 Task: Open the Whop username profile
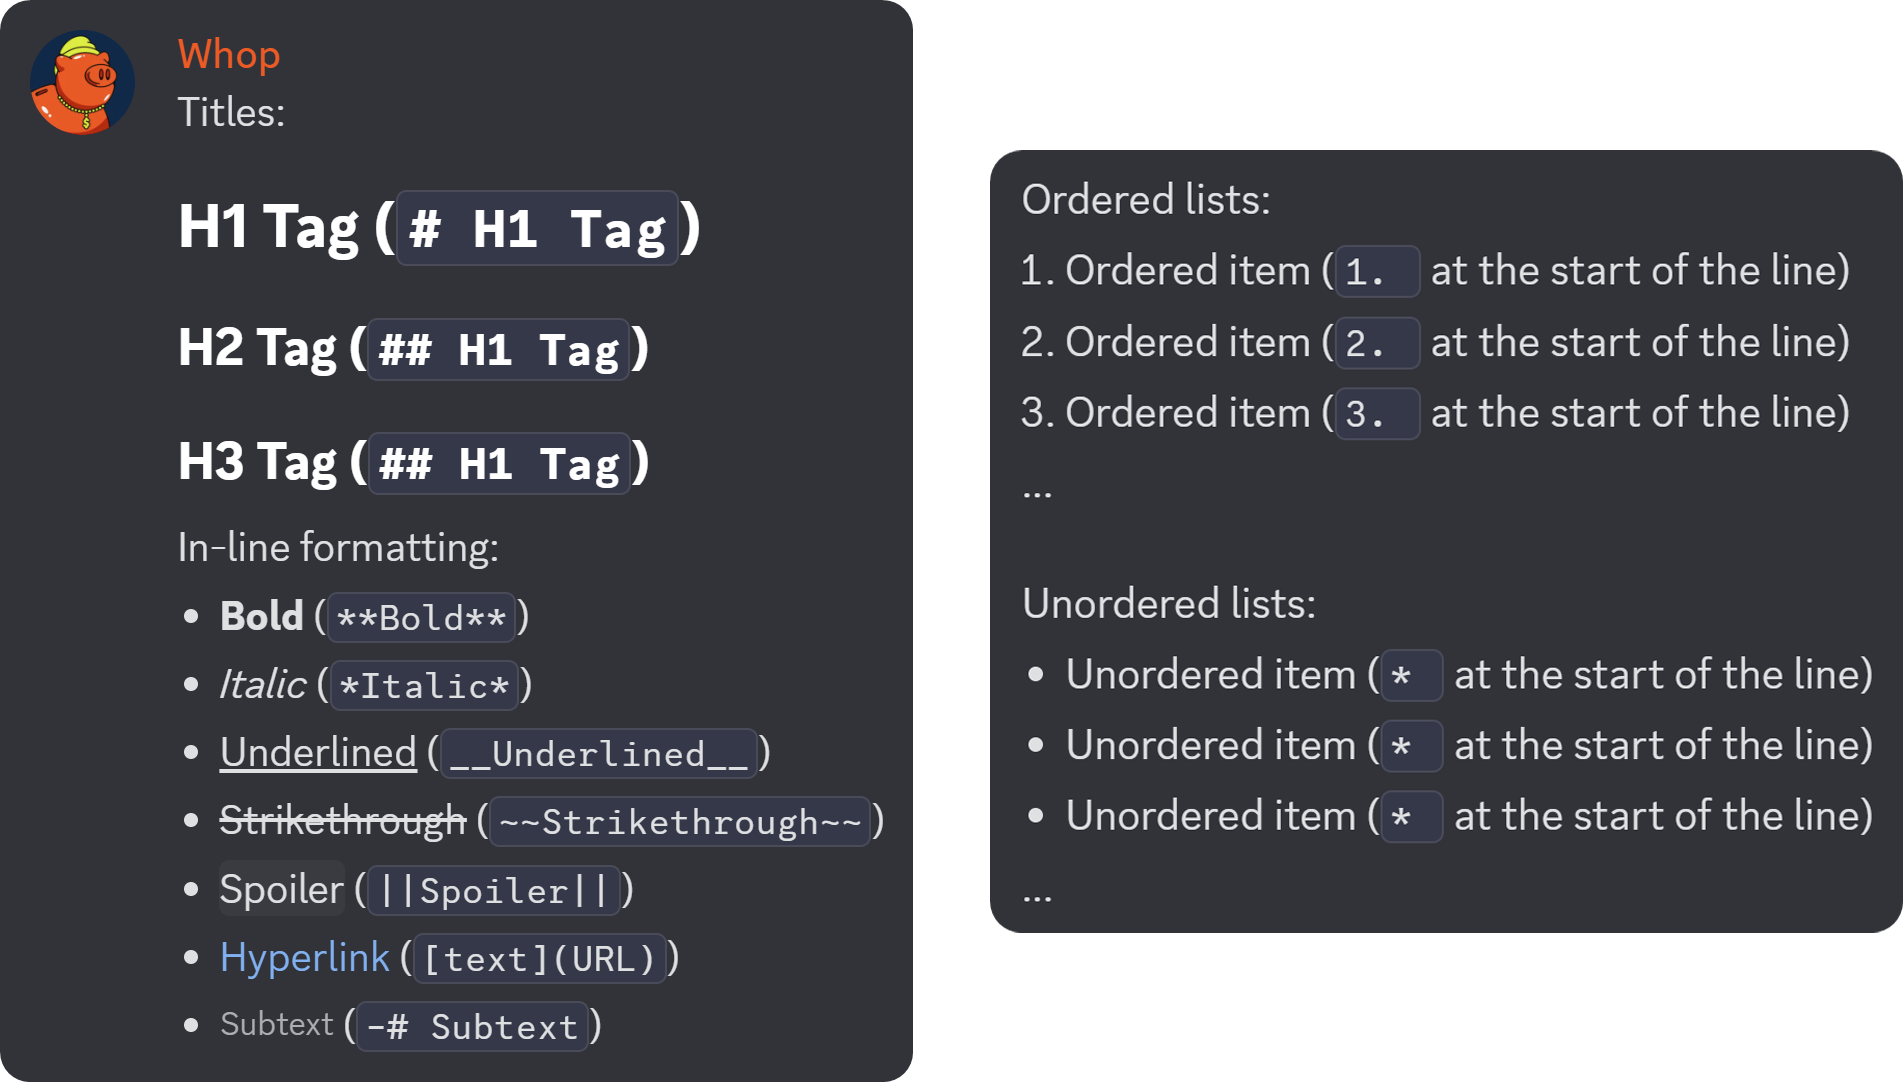point(229,54)
